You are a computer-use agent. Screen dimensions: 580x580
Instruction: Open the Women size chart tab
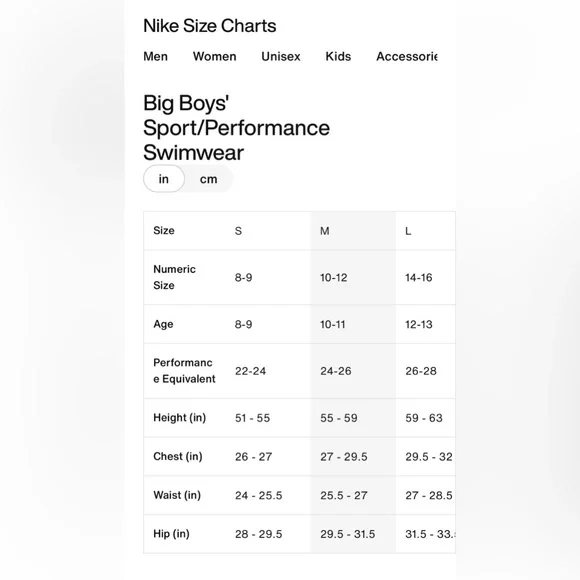click(215, 56)
